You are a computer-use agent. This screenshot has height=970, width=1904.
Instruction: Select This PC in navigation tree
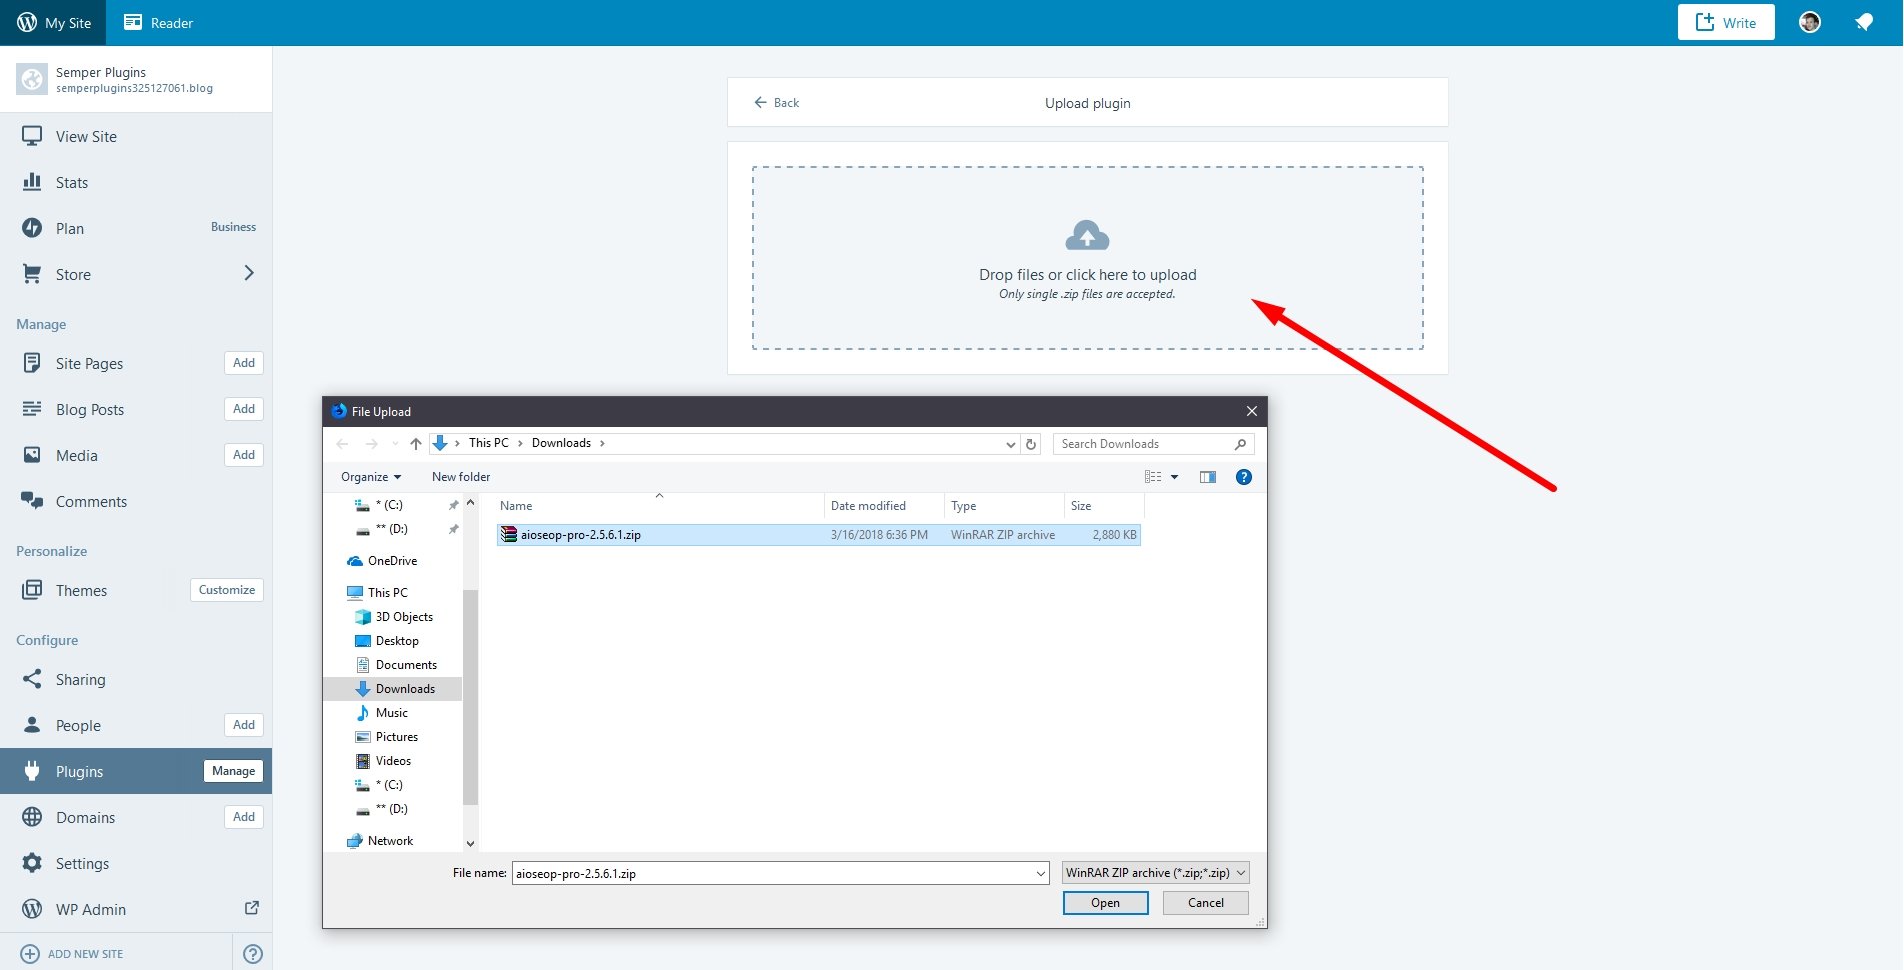click(387, 593)
